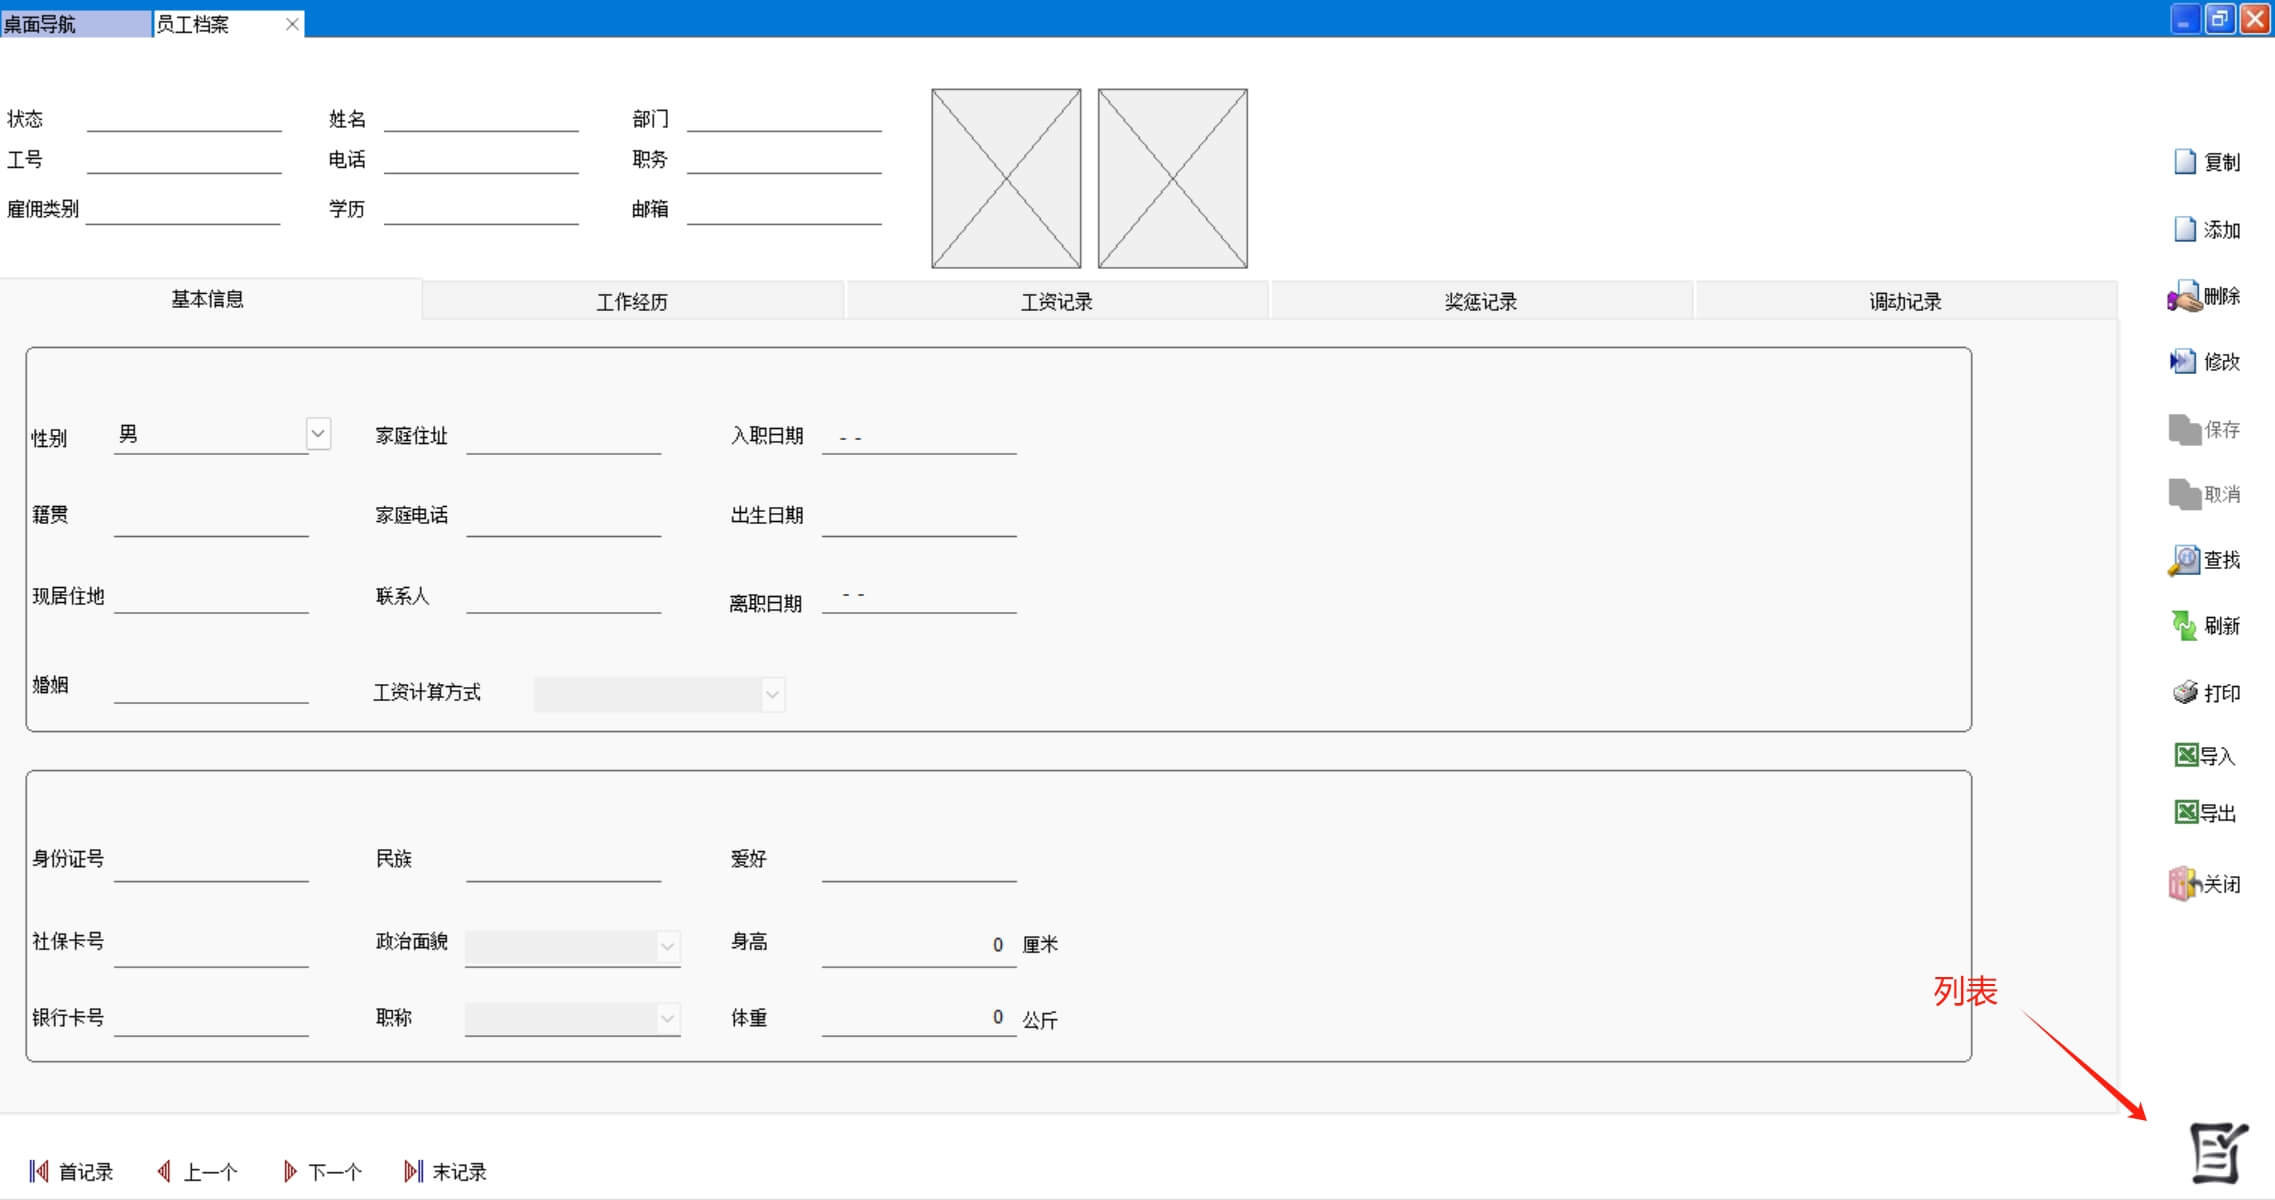Go to 下一个 record

coord(322,1171)
